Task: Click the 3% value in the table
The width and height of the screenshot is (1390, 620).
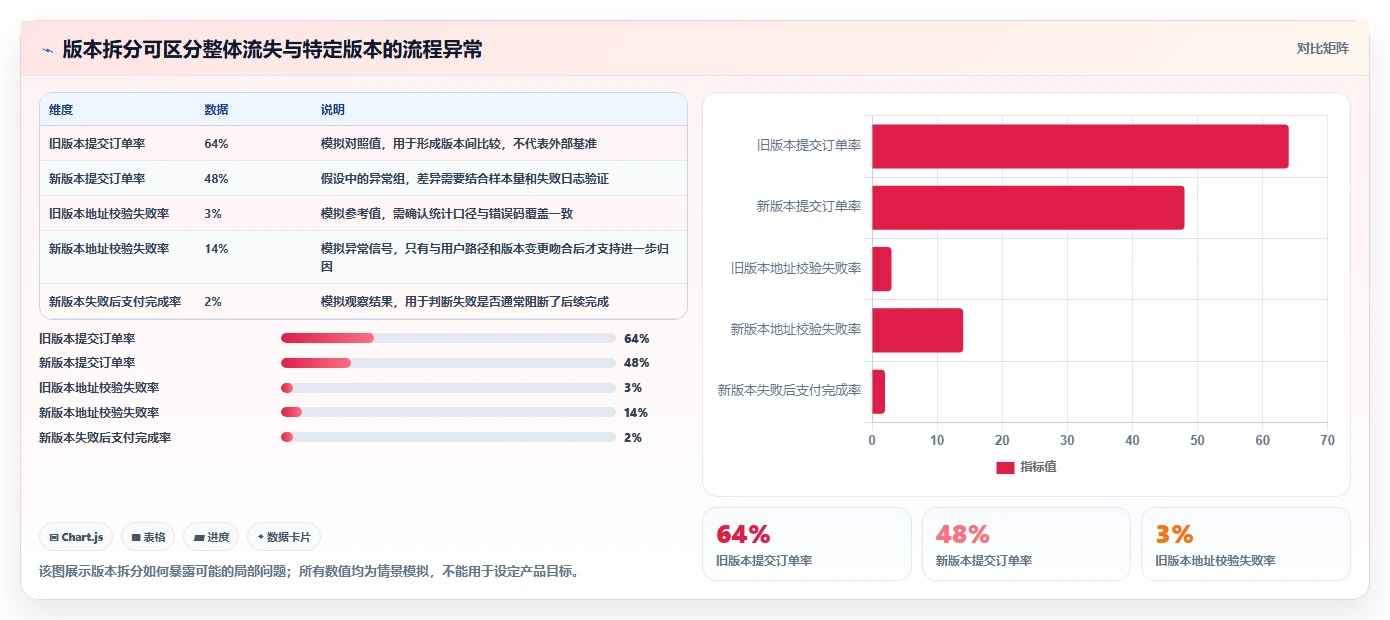Action: [213, 214]
